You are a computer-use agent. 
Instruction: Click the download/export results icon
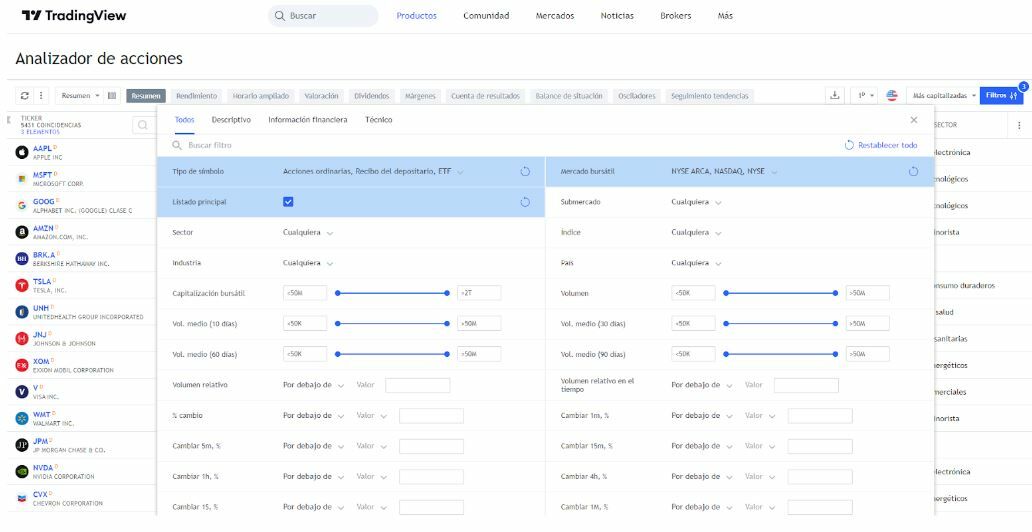pos(834,96)
